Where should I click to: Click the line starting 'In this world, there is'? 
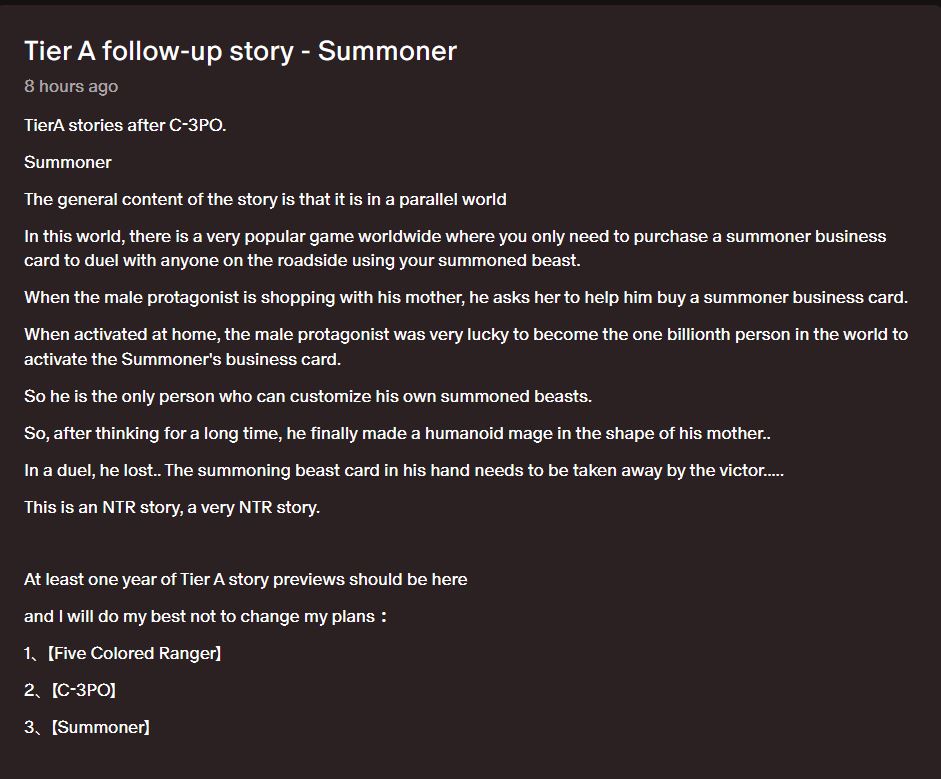[x=455, y=237]
